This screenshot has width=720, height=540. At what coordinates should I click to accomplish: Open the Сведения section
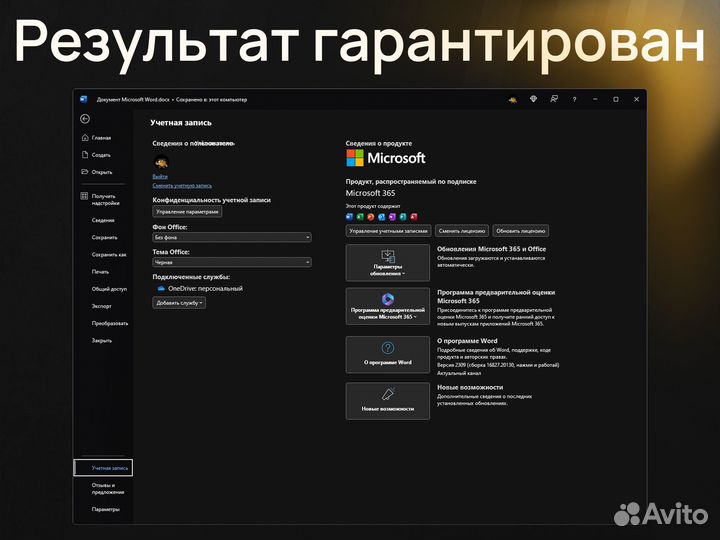[103, 220]
